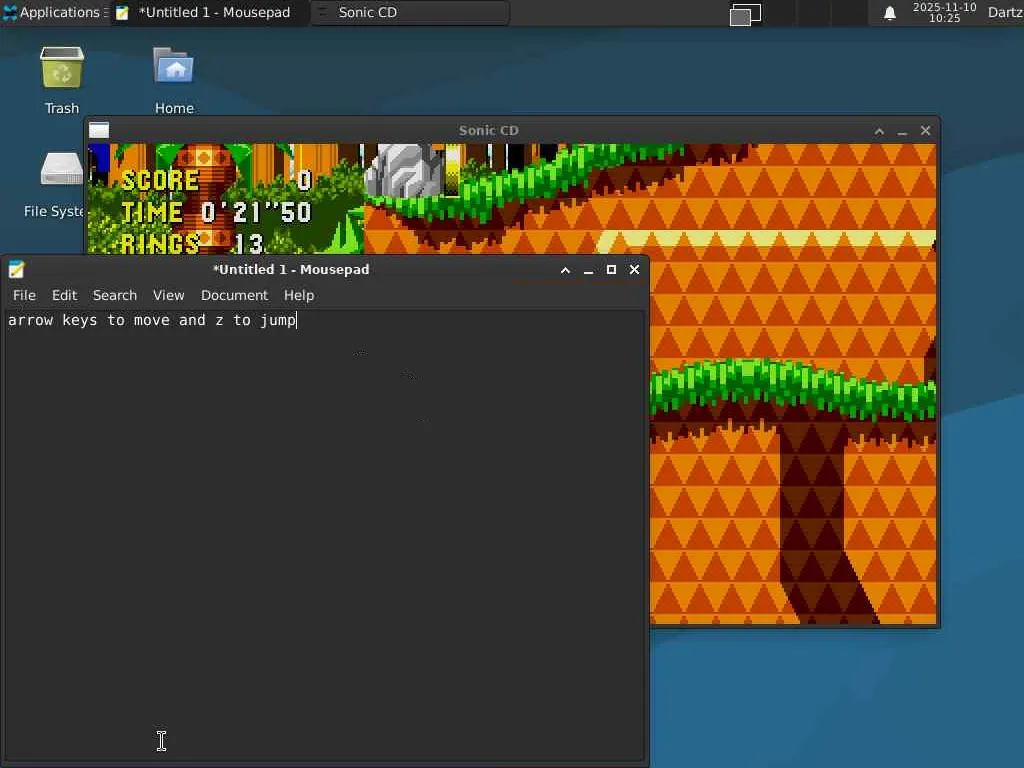Click the Sonic CD window menu icon

99,131
